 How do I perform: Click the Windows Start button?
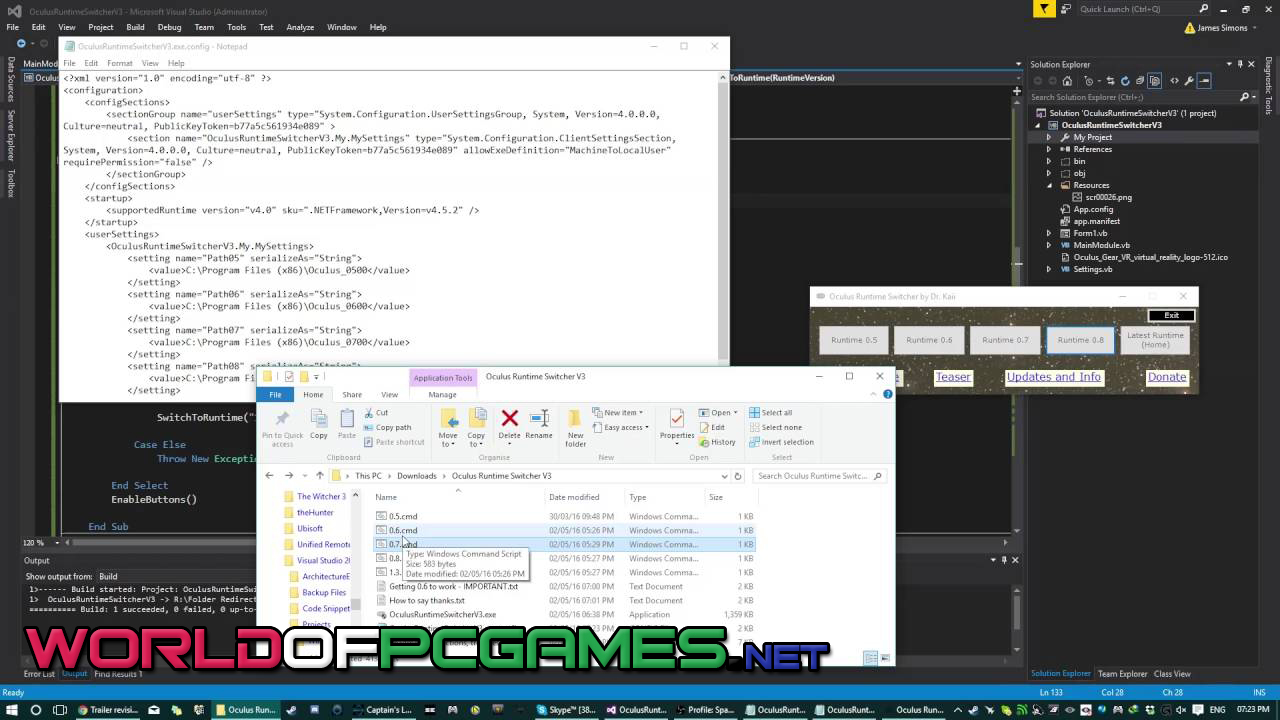[12, 710]
